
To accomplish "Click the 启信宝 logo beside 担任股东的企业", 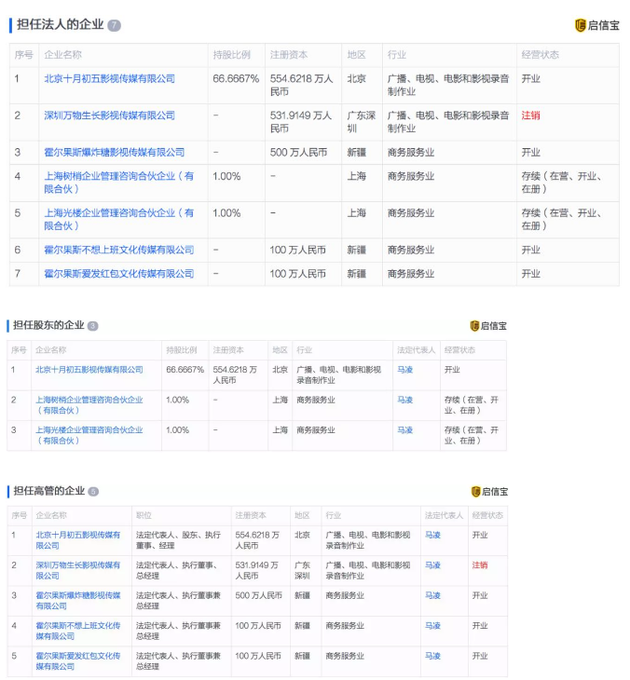I will click(488, 326).
